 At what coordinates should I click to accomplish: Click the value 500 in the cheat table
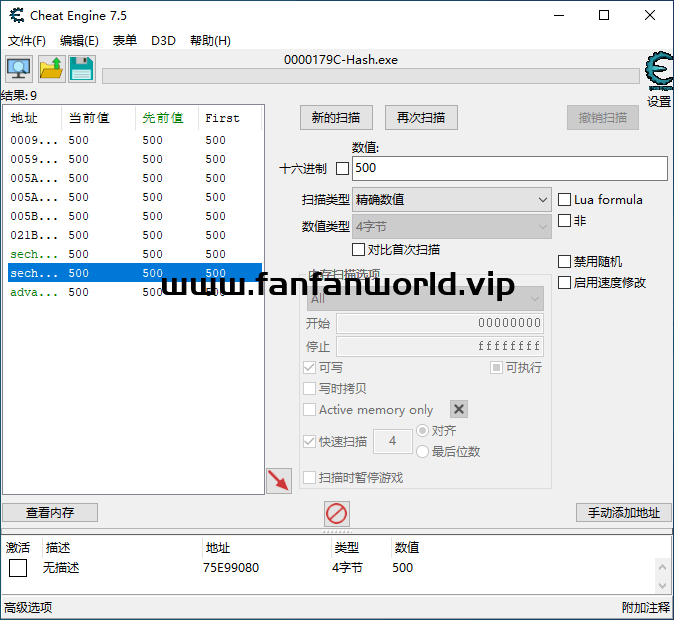pos(402,568)
